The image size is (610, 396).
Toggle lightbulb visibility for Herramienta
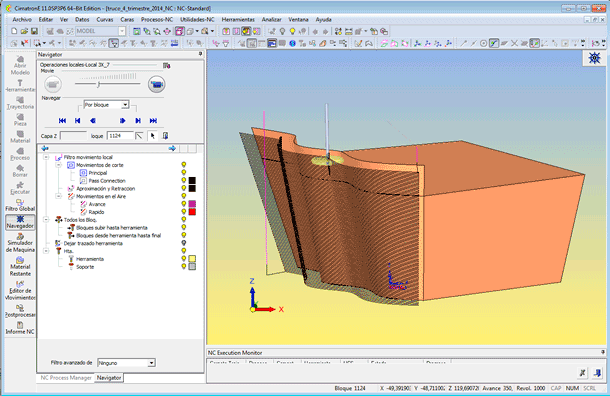(x=184, y=259)
